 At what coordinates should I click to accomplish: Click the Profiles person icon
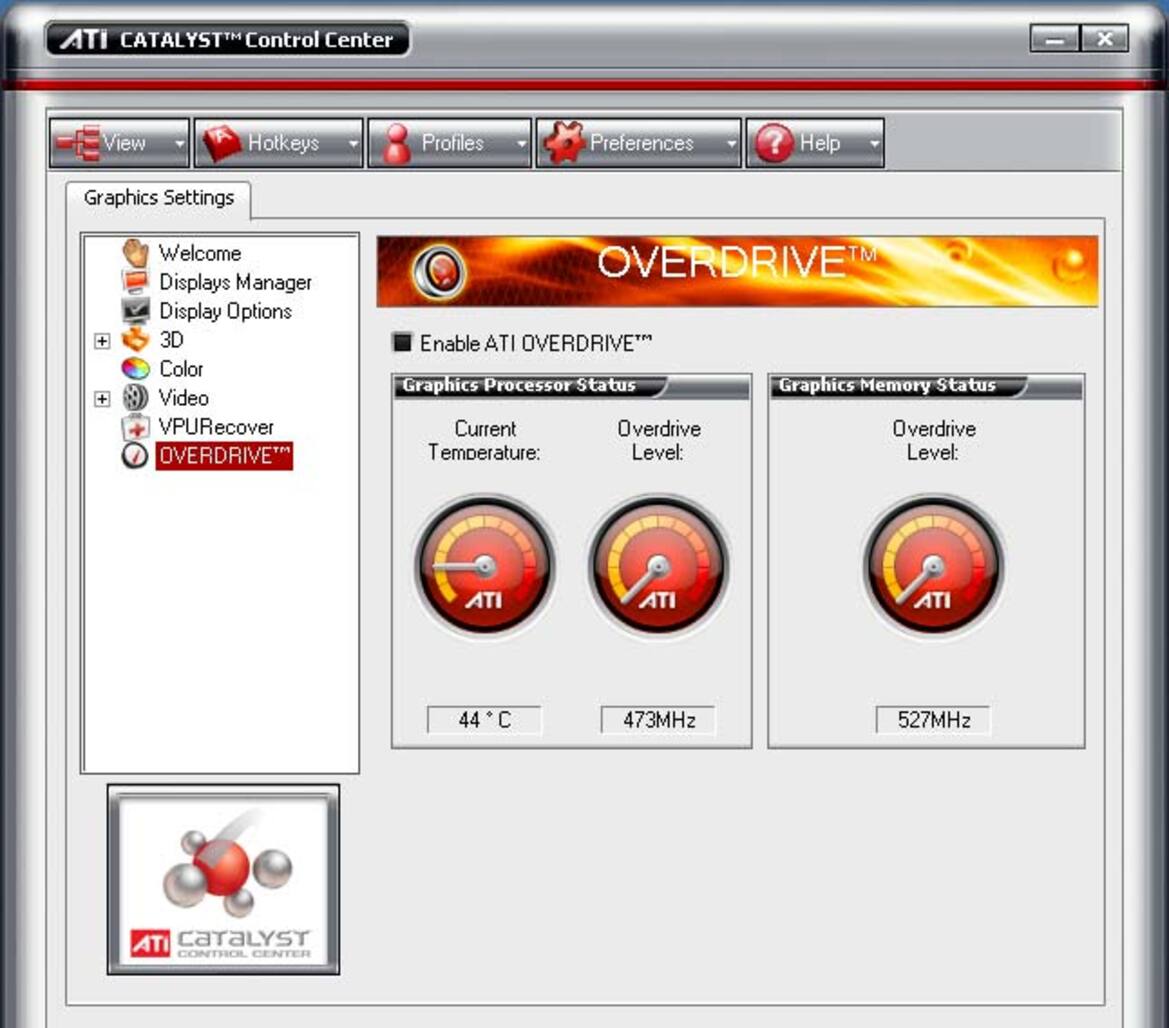[x=397, y=142]
